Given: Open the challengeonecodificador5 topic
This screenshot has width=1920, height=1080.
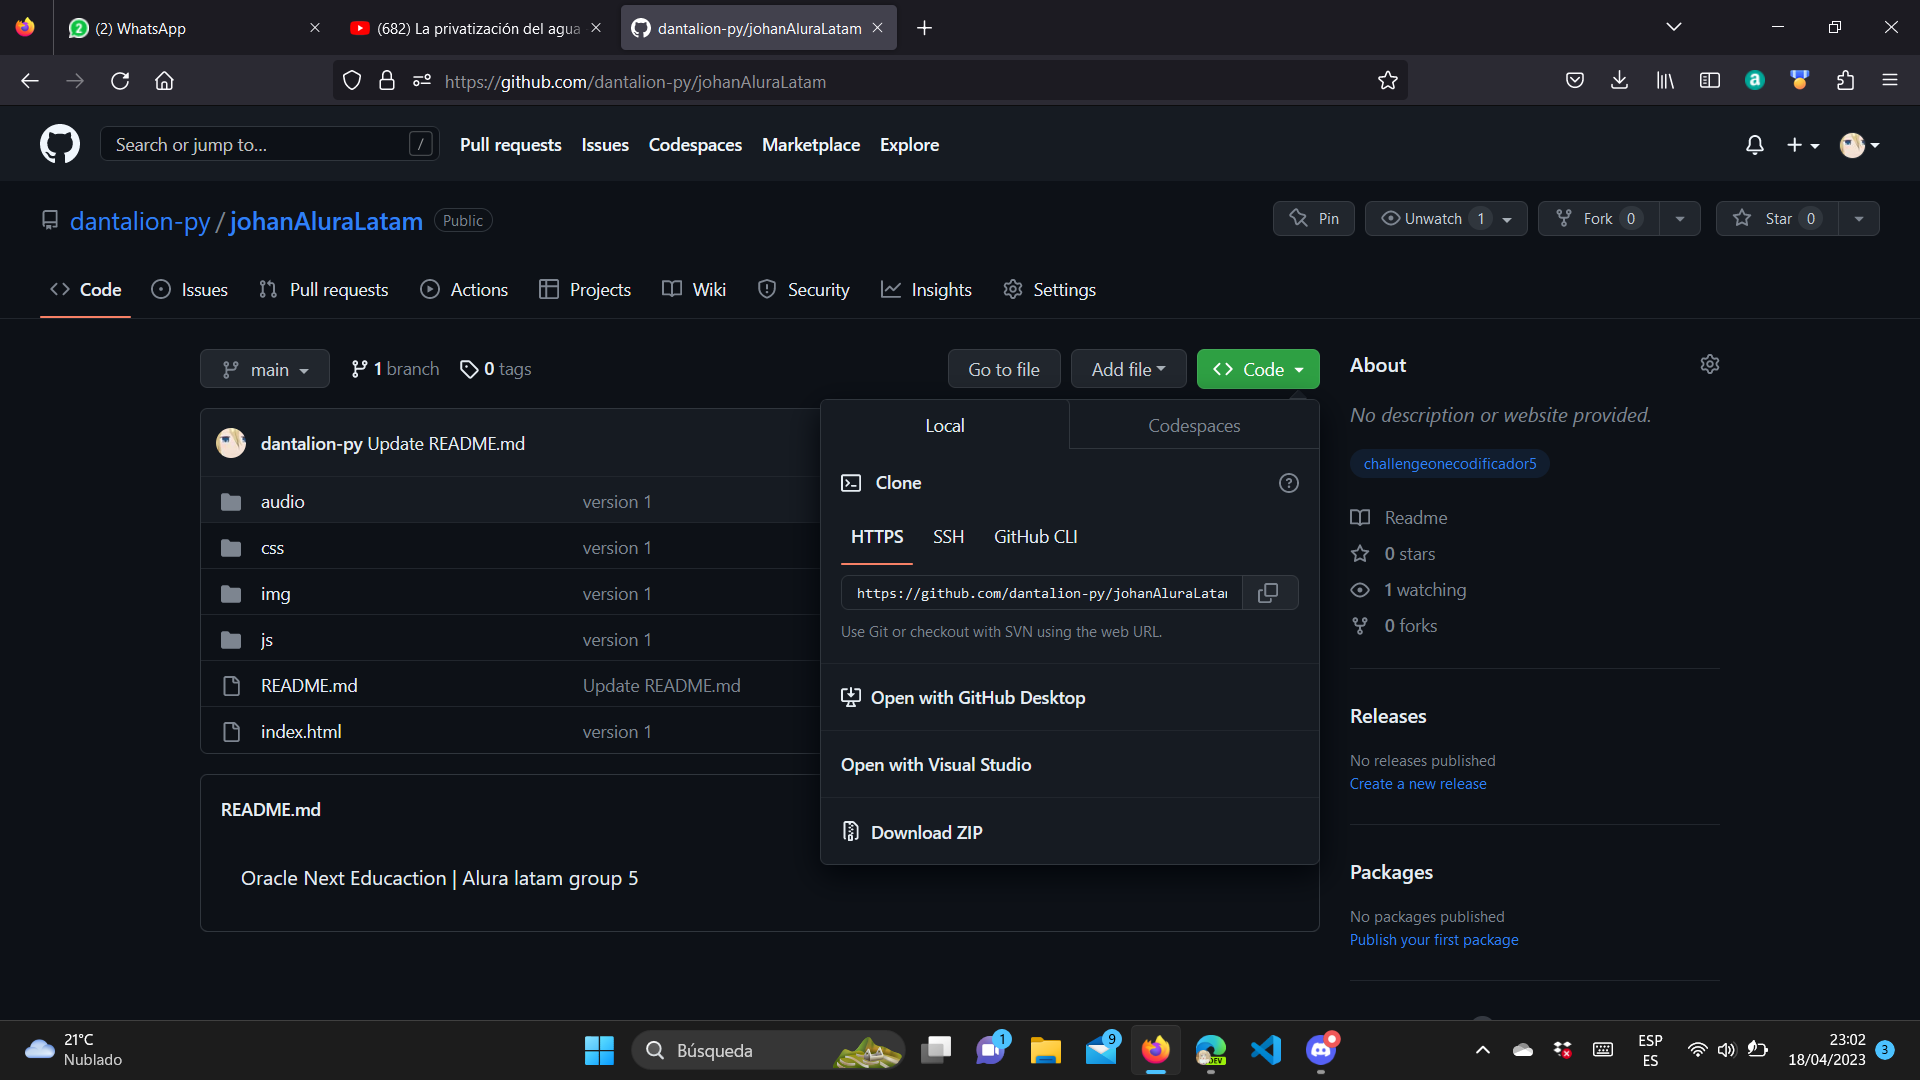Looking at the screenshot, I should point(1450,464).
